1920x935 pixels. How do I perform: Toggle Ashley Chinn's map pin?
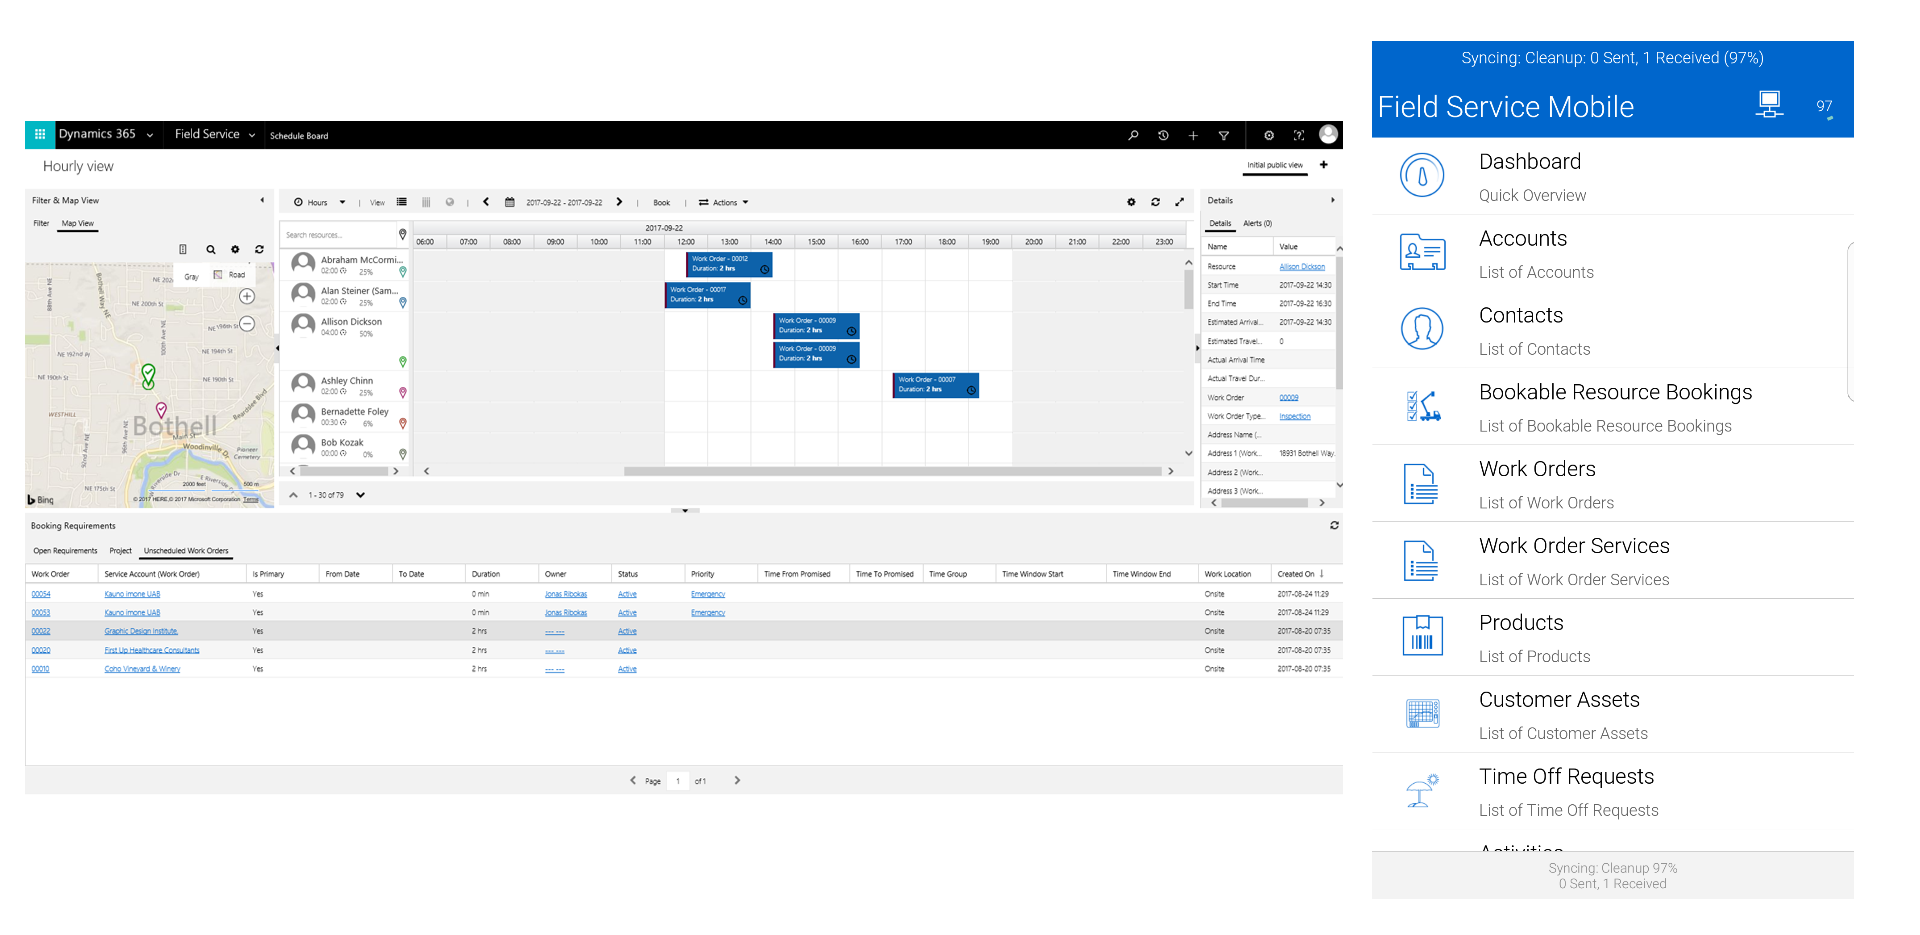[x=403, y=393]
